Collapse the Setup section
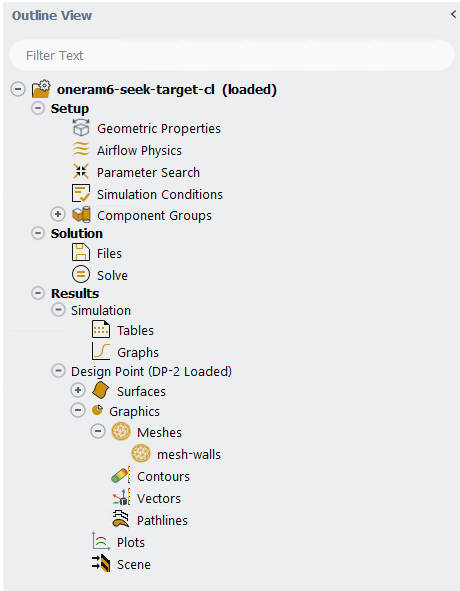Screen dimensions: 460x591 (38, 108)
